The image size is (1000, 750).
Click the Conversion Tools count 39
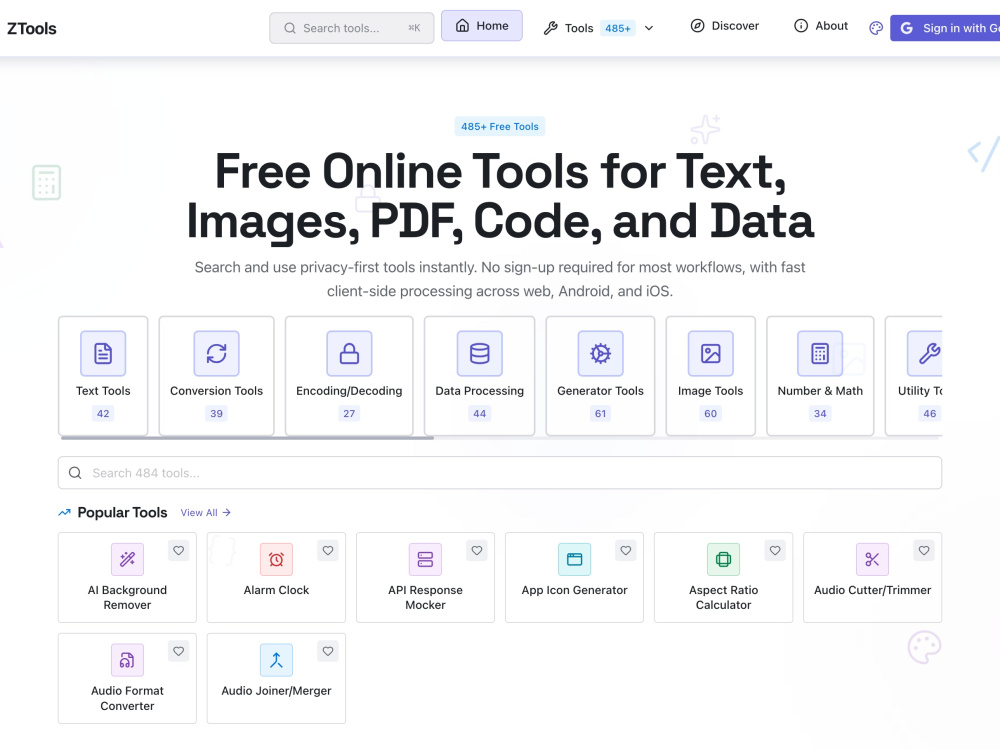tap(216, 413)
